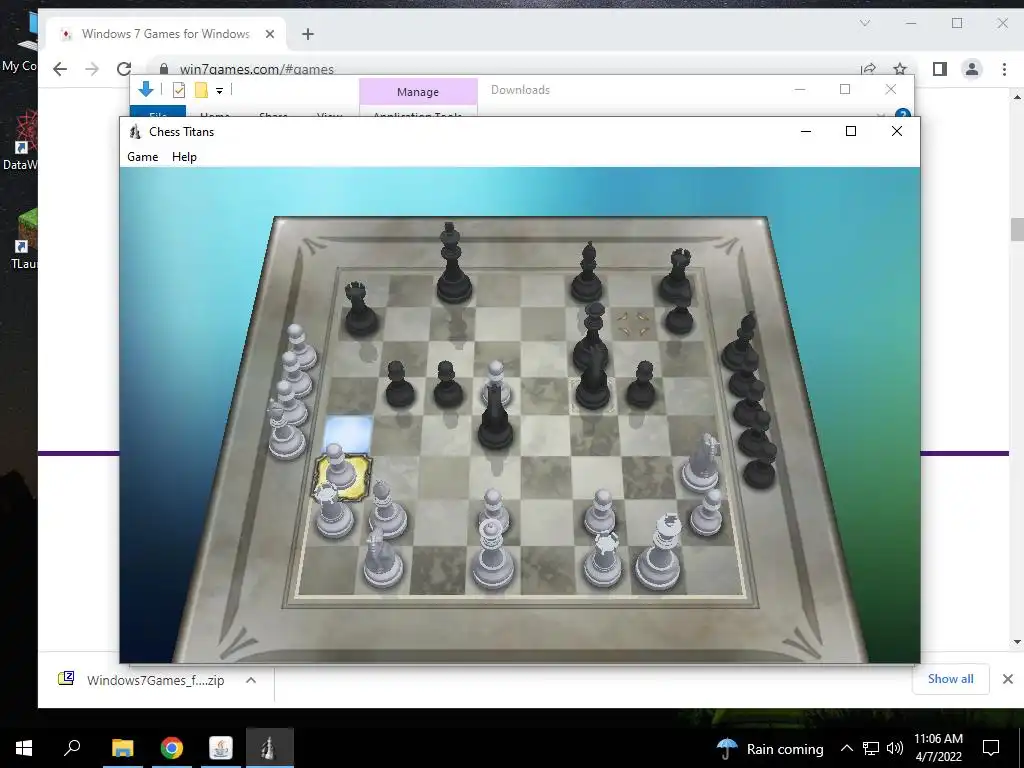This screenshot has height=768, width=1024.
Task: Go back in the browser
Action: (60, 69)
